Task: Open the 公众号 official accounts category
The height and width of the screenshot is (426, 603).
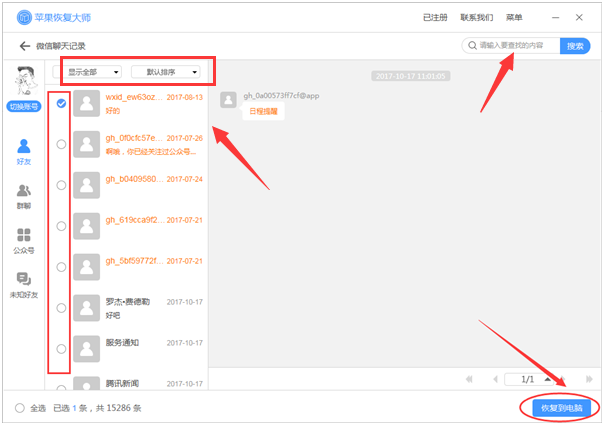Action: pyautogui.click(x=24, y=241)
